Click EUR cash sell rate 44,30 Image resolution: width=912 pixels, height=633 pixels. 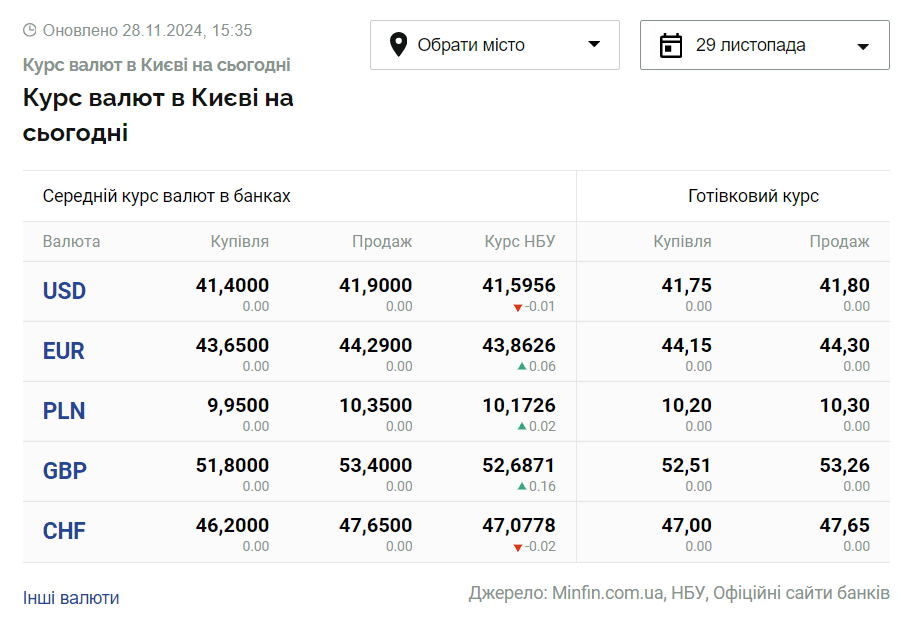(x=845, y=345)
